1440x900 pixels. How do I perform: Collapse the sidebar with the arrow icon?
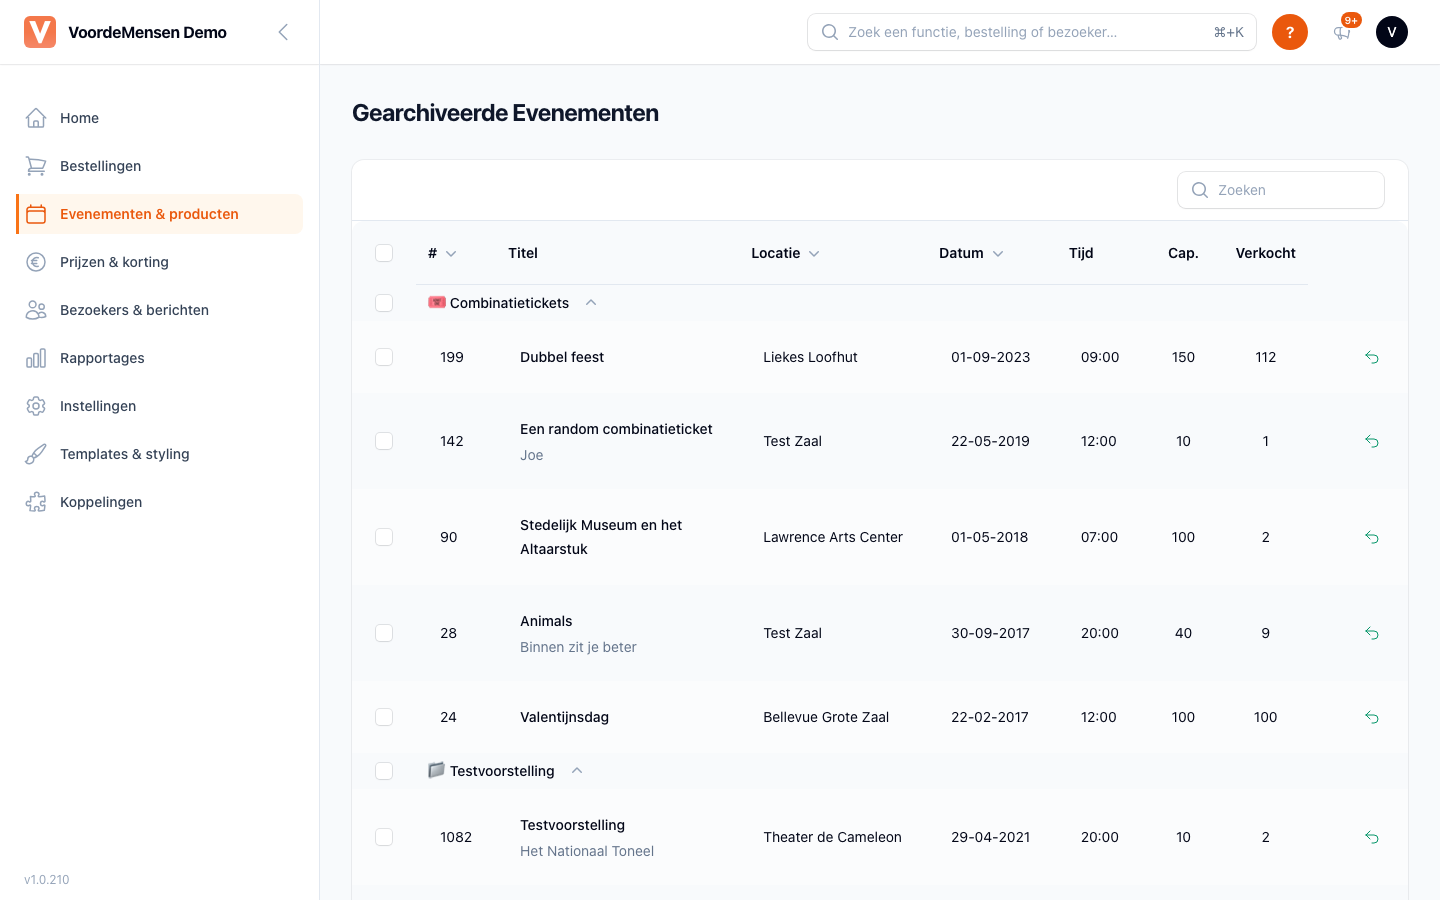click(x=283, y=32)
